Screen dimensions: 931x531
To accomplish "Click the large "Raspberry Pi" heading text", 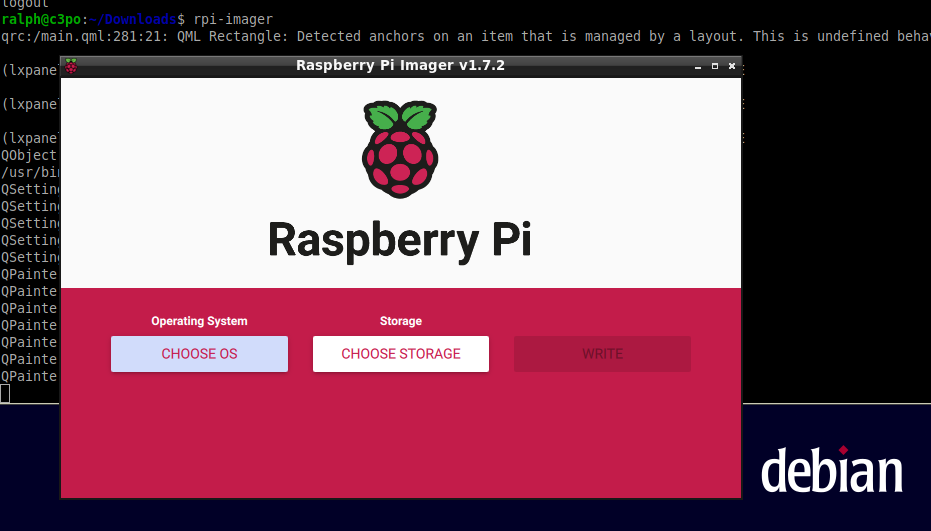I will pyautogui.click(x=400, y=241).
